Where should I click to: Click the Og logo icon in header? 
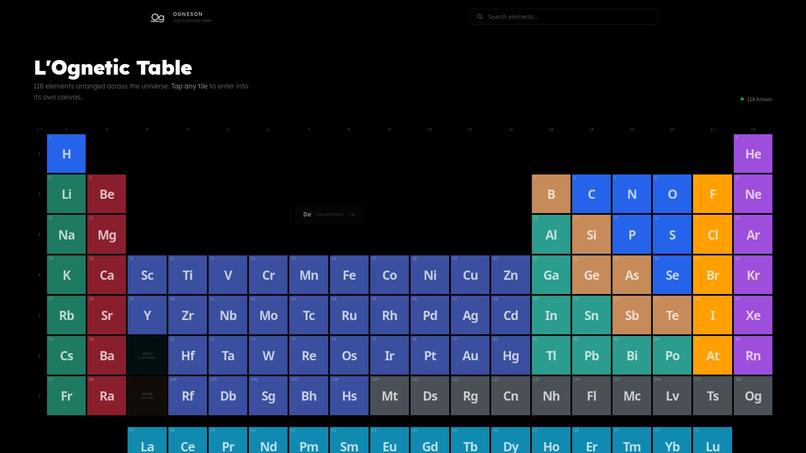[x=157, y=17]
